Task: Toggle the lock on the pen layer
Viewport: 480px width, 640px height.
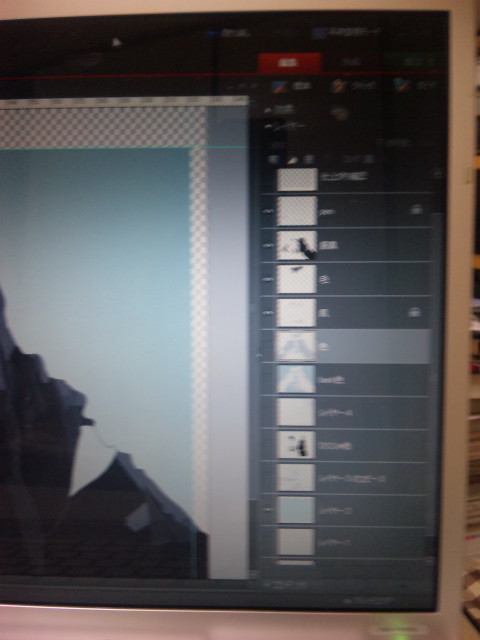Action: pyautogui.click(x=416, y=210)
